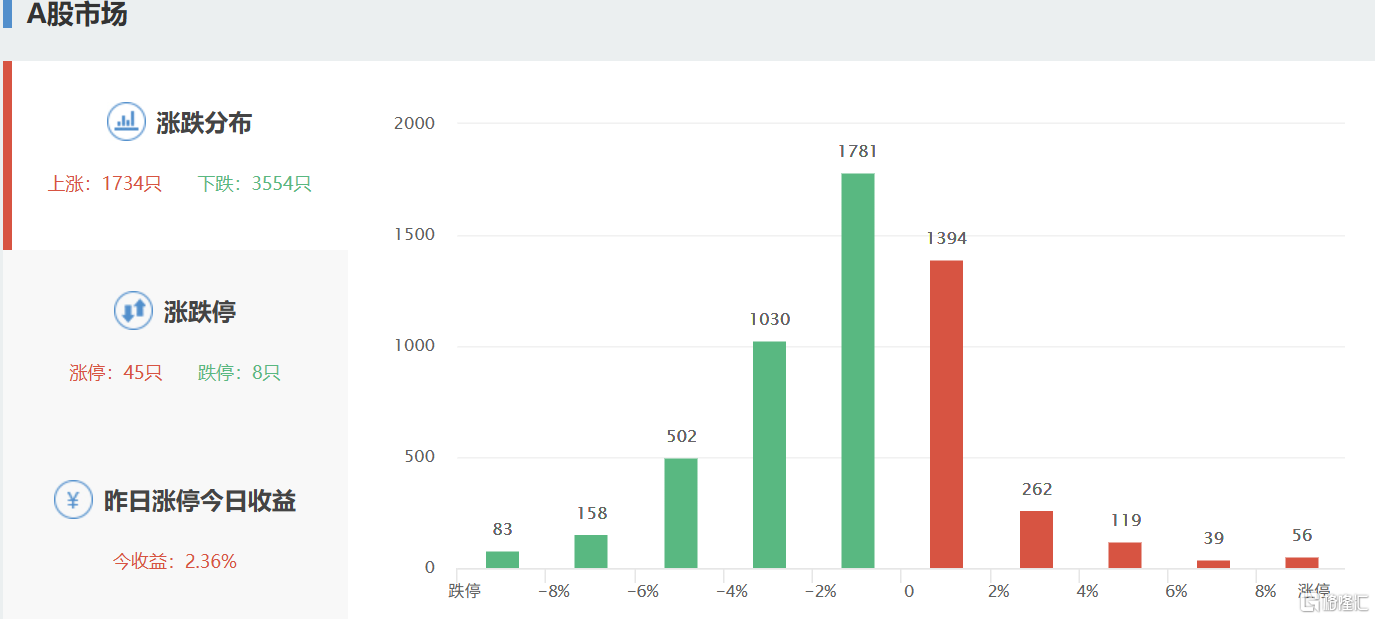Click the green bar labeled 158
The image size is (1375, 619).
click(591, 551)
